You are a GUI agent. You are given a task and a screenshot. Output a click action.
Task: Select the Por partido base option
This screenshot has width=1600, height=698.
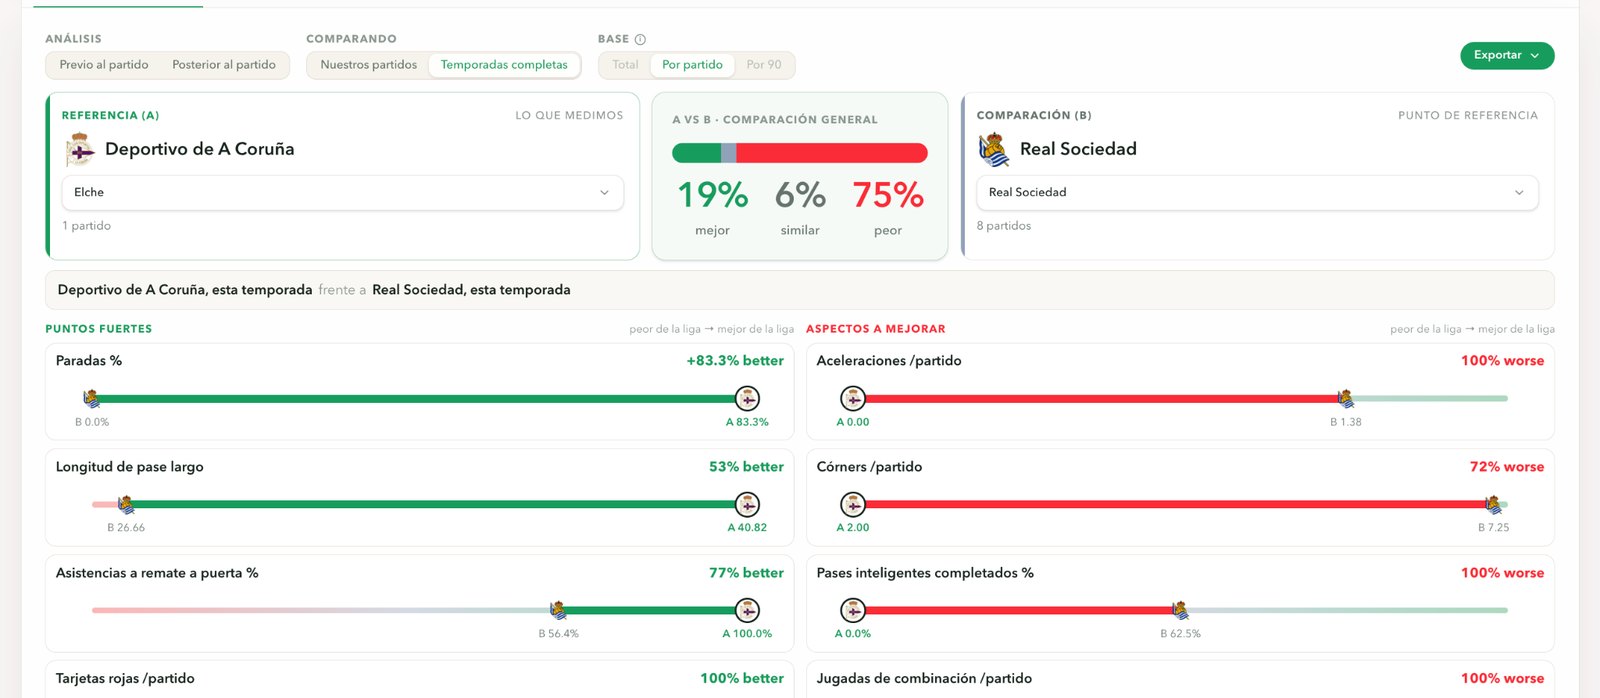692,65
